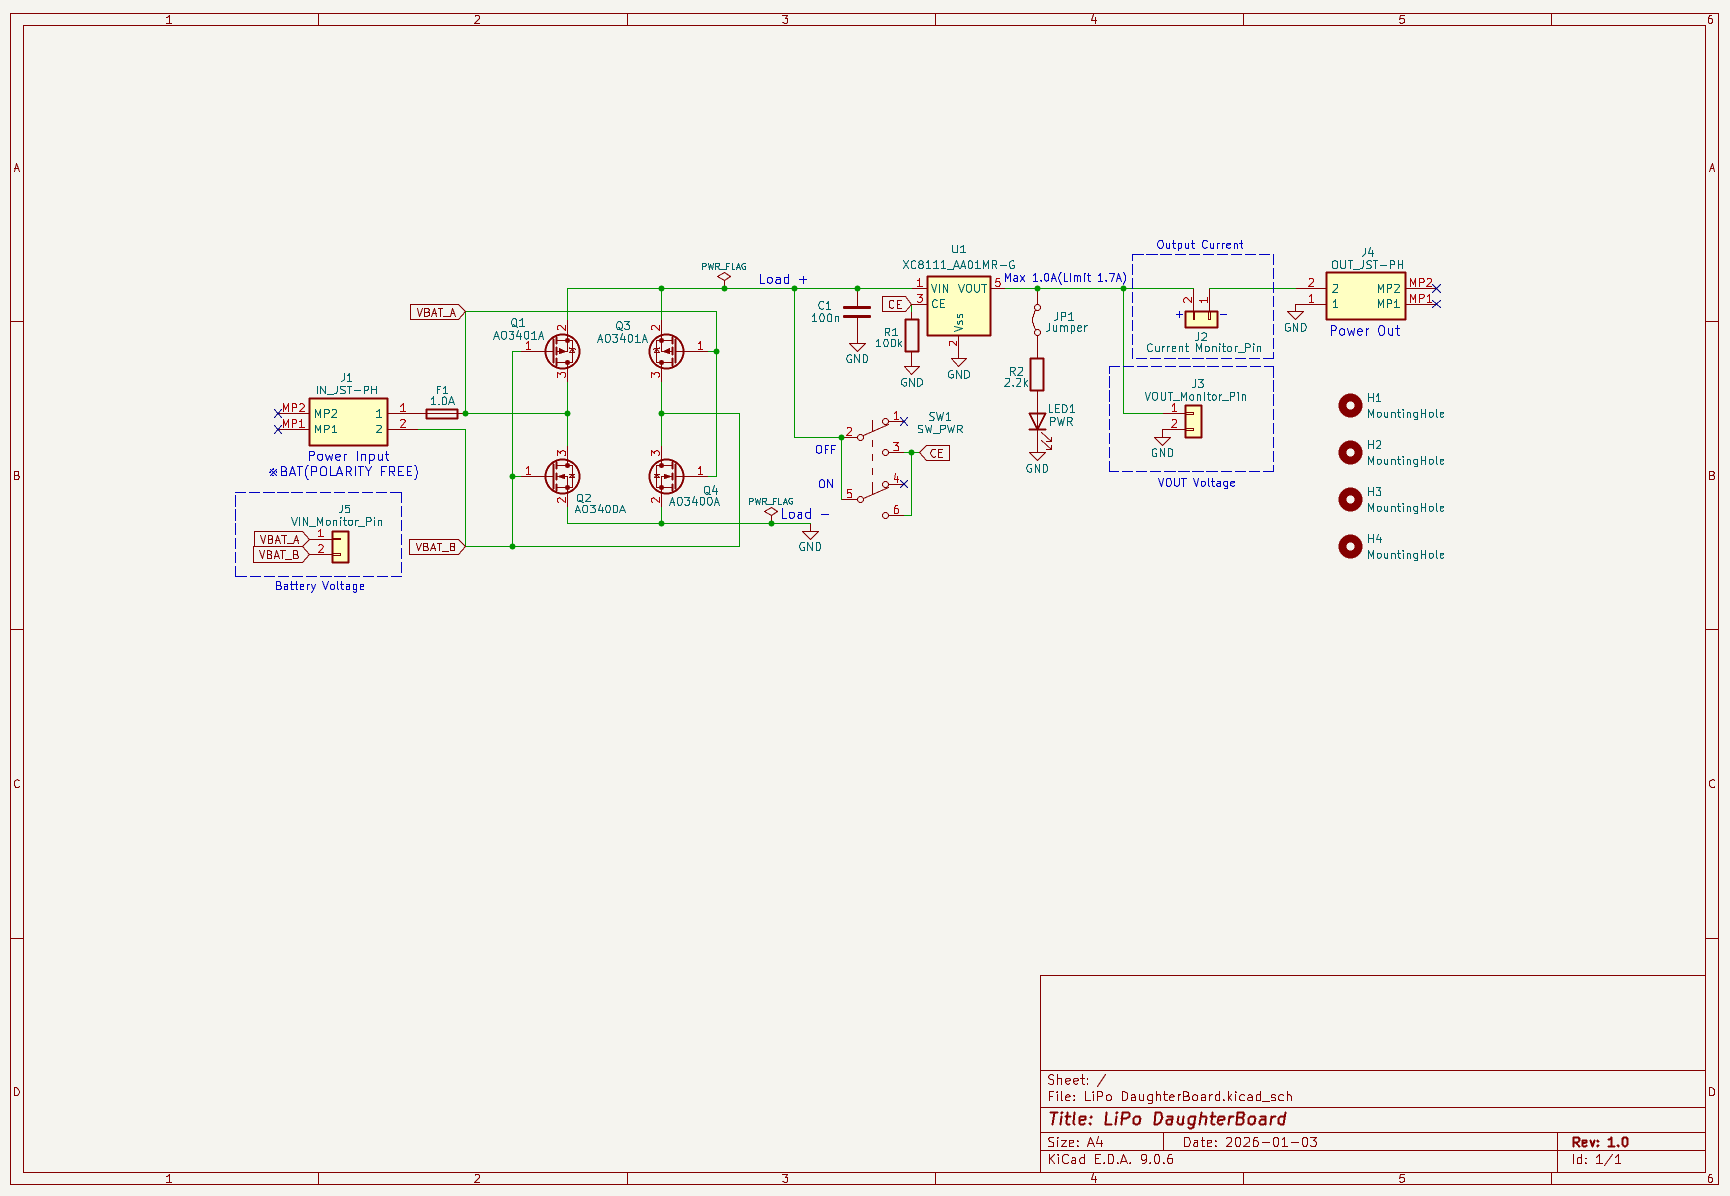Select the F1 1.0A fuse symbol

coord(442,413)
